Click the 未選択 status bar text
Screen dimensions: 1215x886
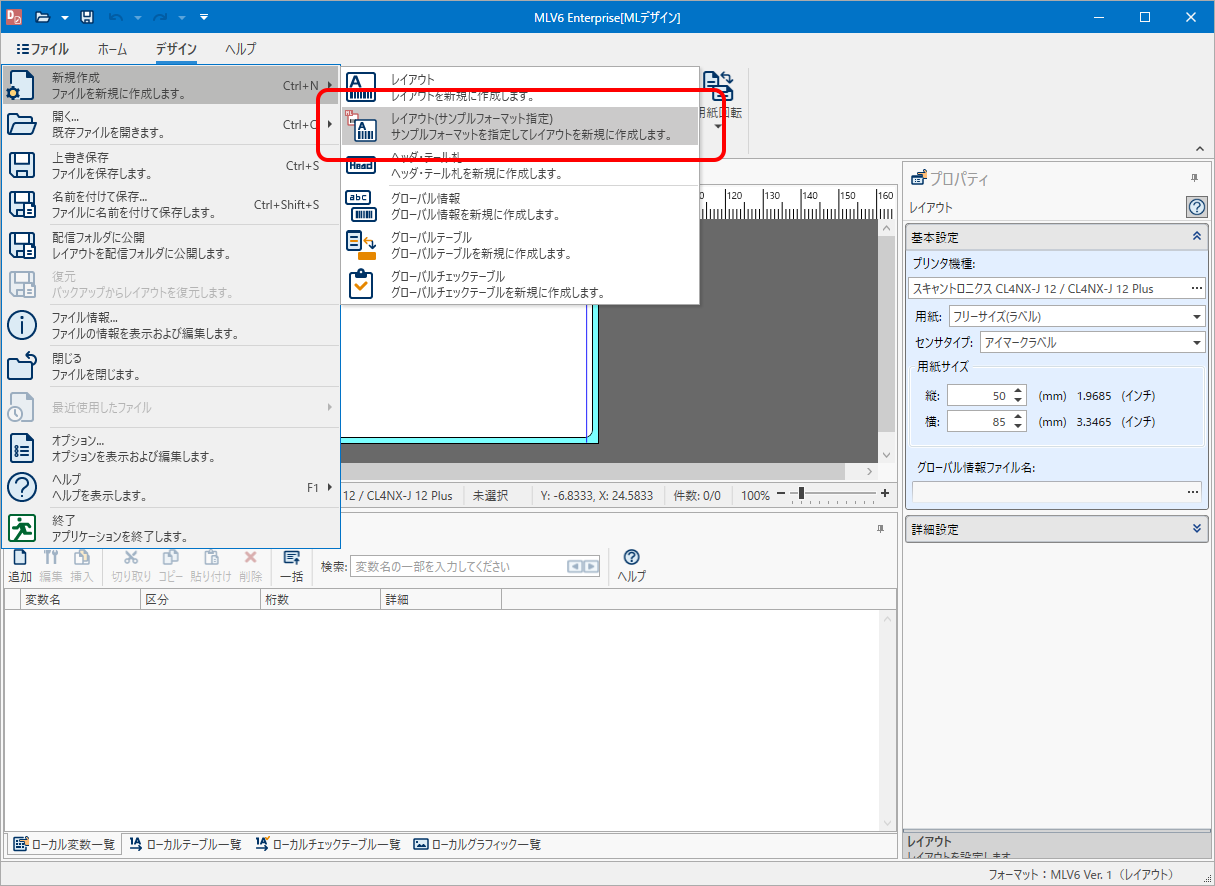(x=490, y=495)
